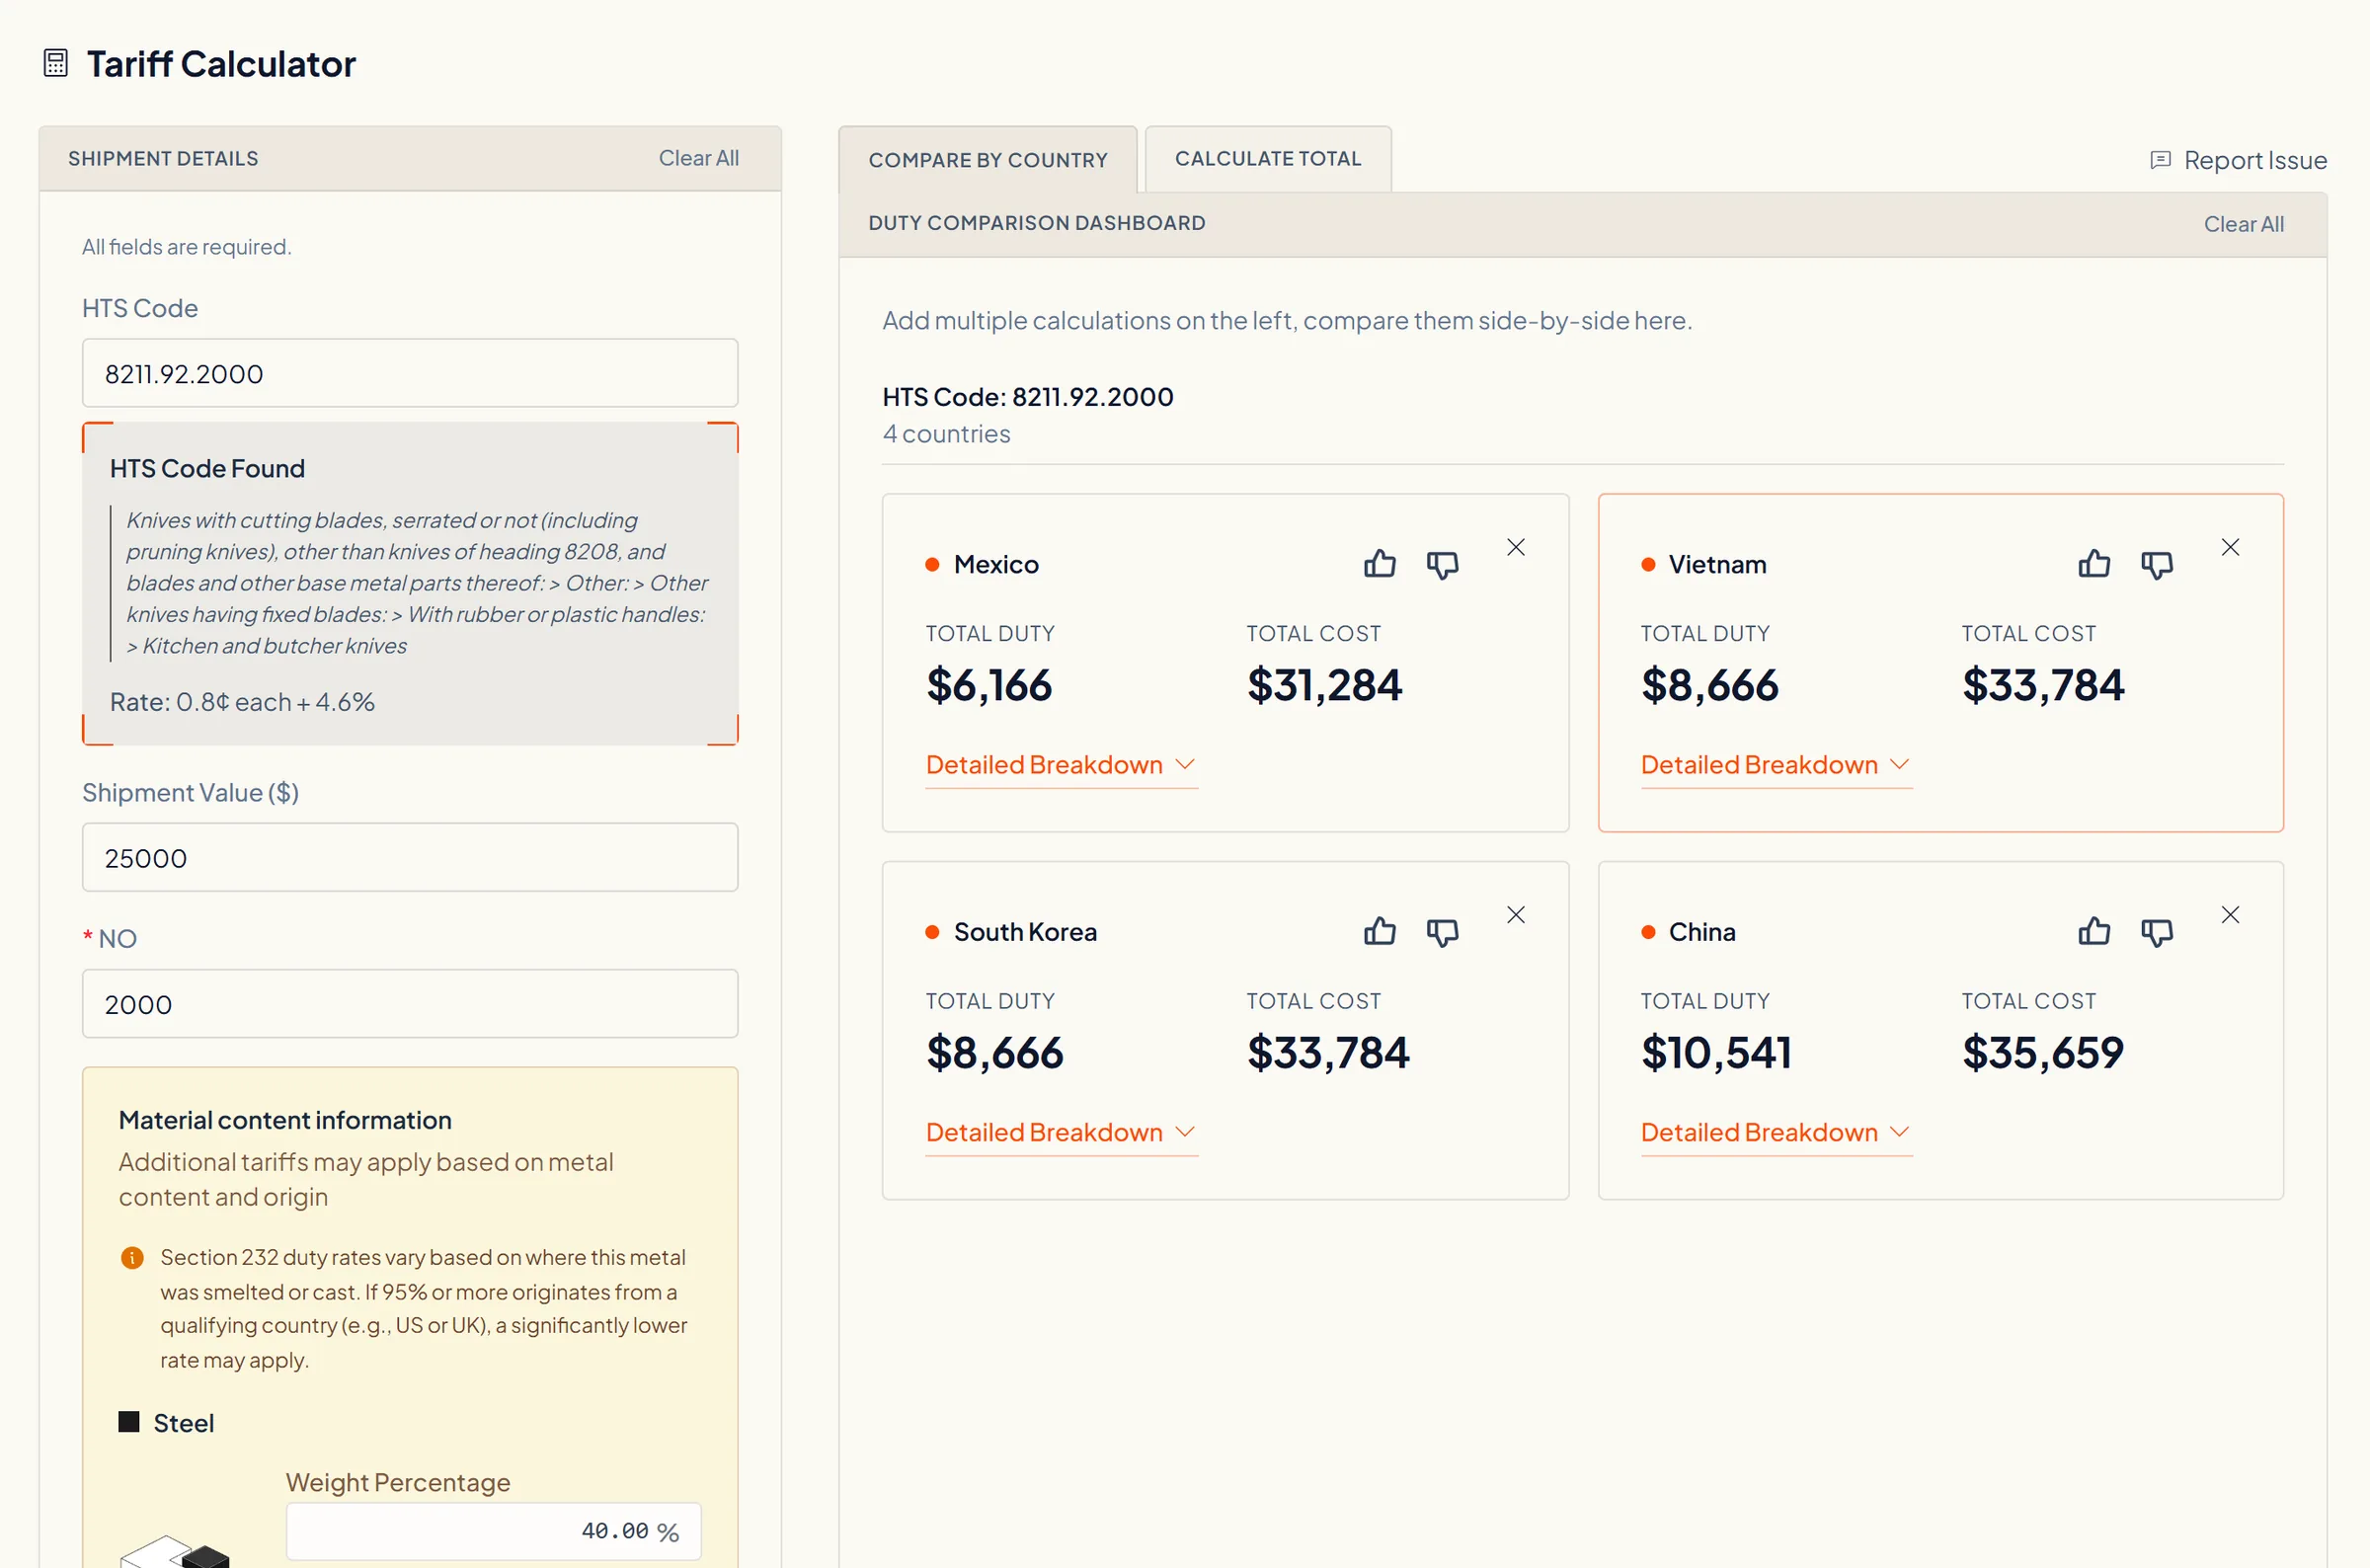2370x1568 pixels.
Task: Expand Detailed Breakdown for China
Action: coord(1776,1132)
